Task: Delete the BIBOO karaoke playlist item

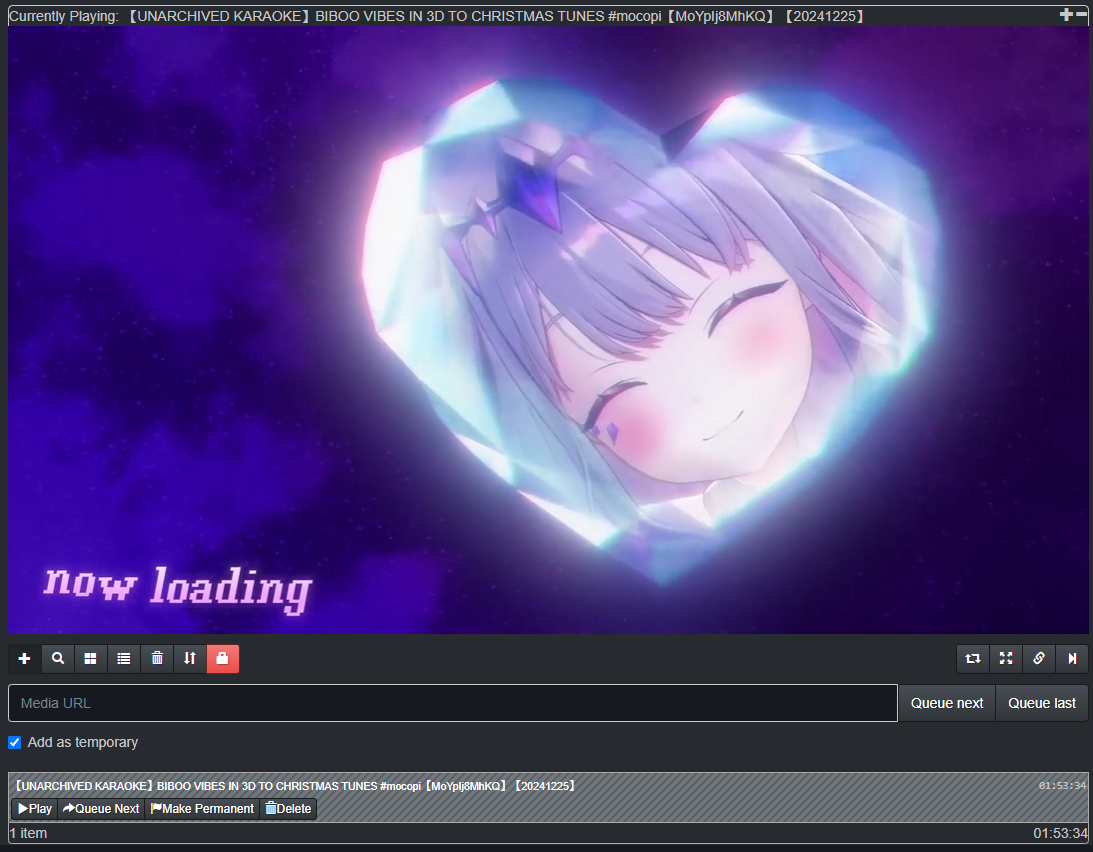Action: [288, 809]
